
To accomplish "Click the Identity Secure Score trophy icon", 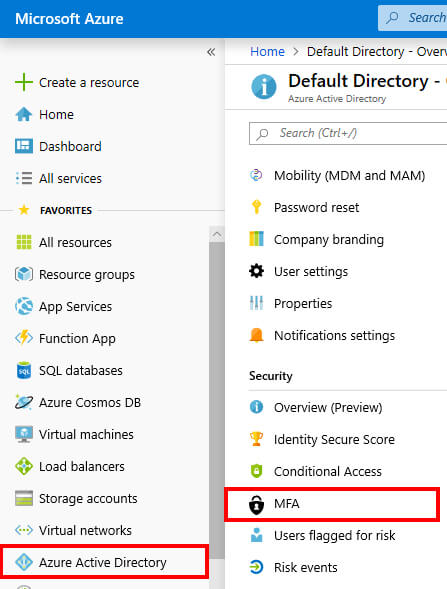I will (x=257, y=439).
